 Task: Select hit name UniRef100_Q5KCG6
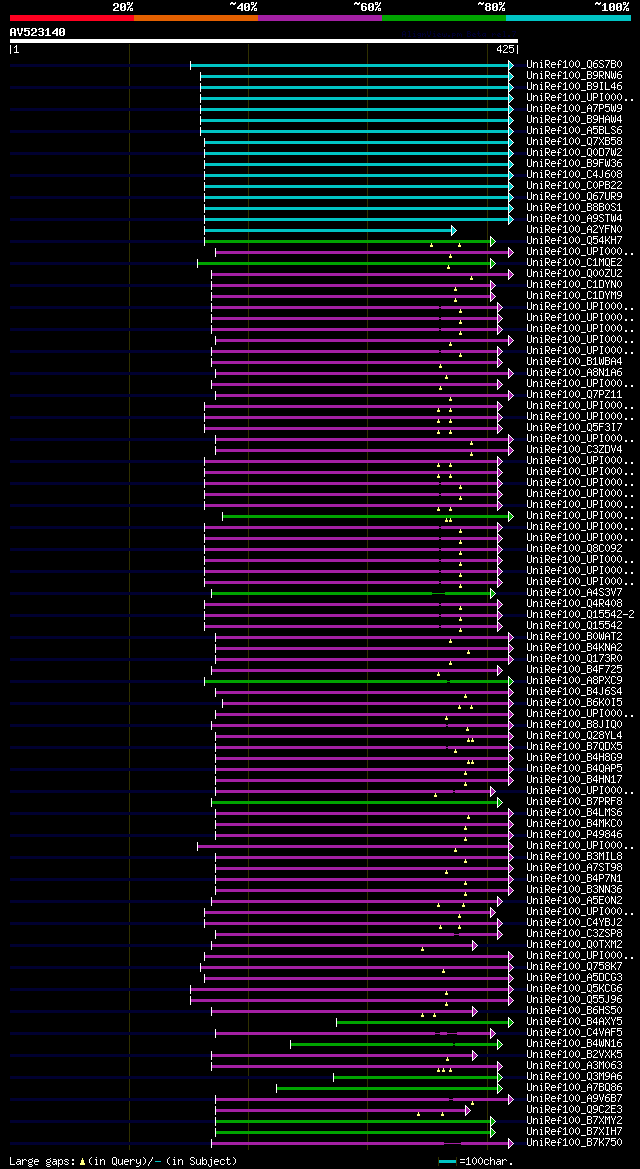click(574, 989)
